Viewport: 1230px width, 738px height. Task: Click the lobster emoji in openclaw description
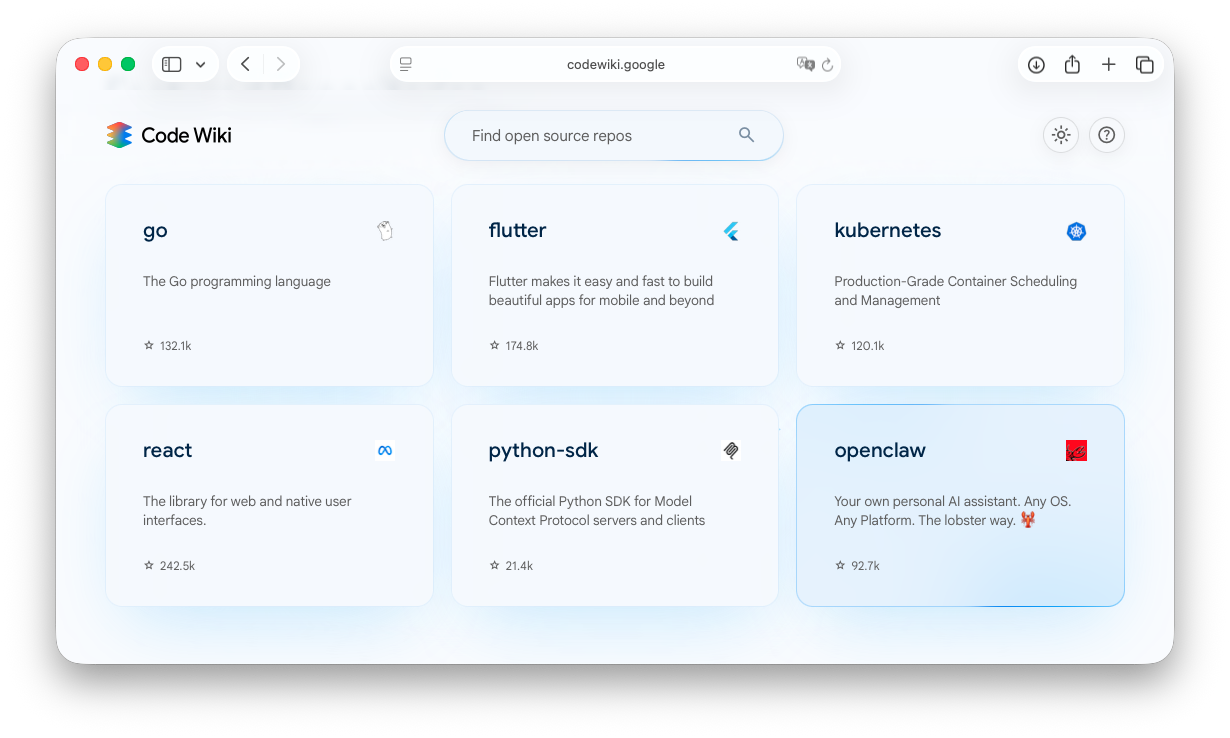click(x=1027, y=520)
